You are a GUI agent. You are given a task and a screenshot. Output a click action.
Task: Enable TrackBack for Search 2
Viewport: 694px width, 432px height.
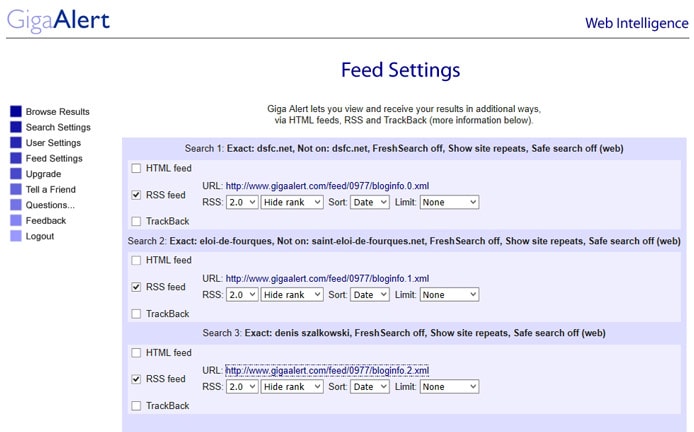tap(136, 313)
